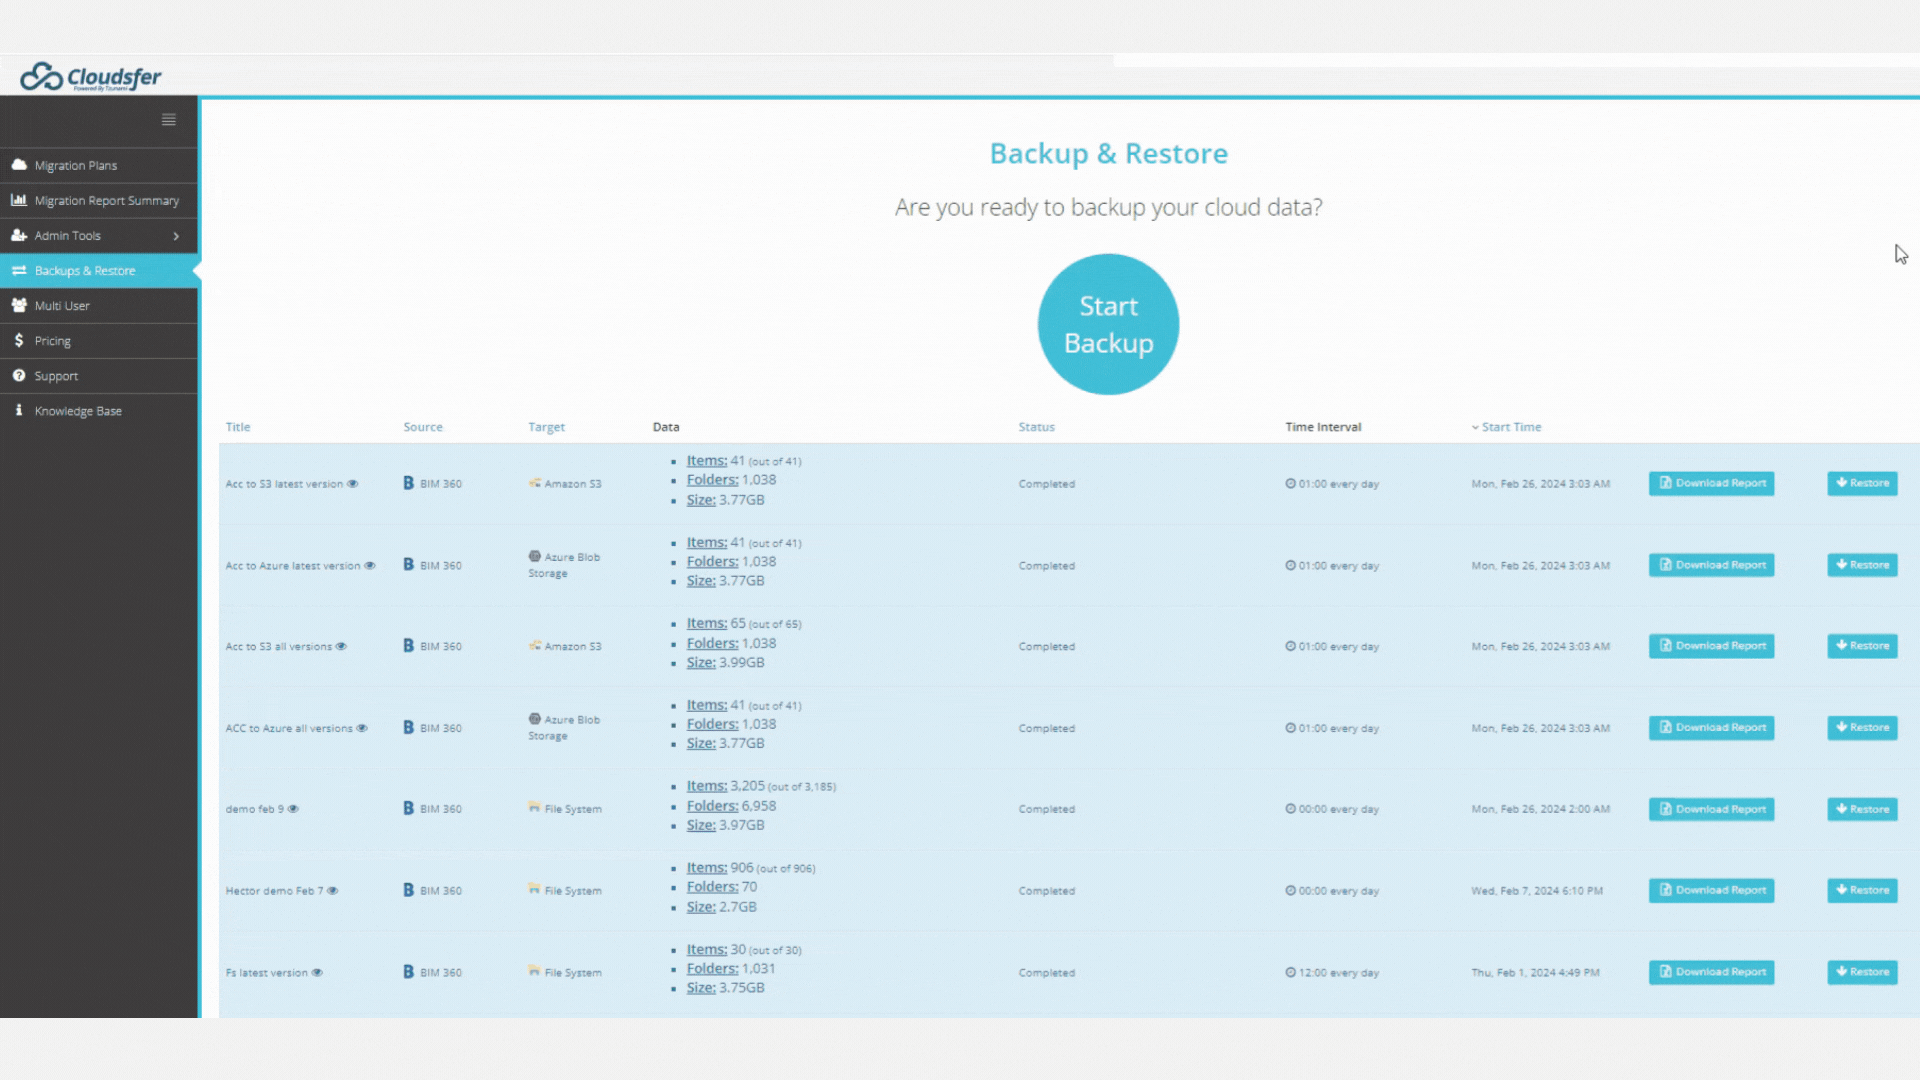This screenshot has width=1920, height=1080.
Task: Open Migration Plans in the sidebar
Action: pyautogui.click(x=76, y=165)
